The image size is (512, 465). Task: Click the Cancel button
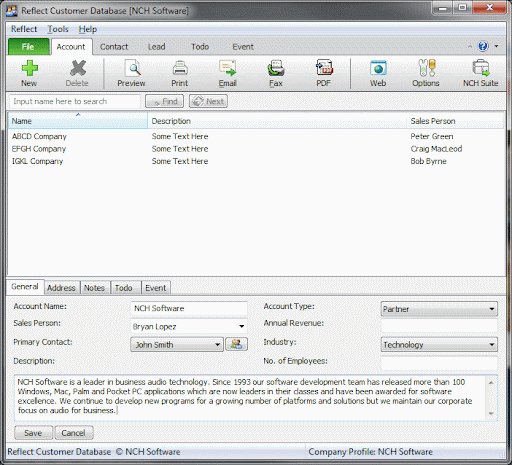pos(73,433)
